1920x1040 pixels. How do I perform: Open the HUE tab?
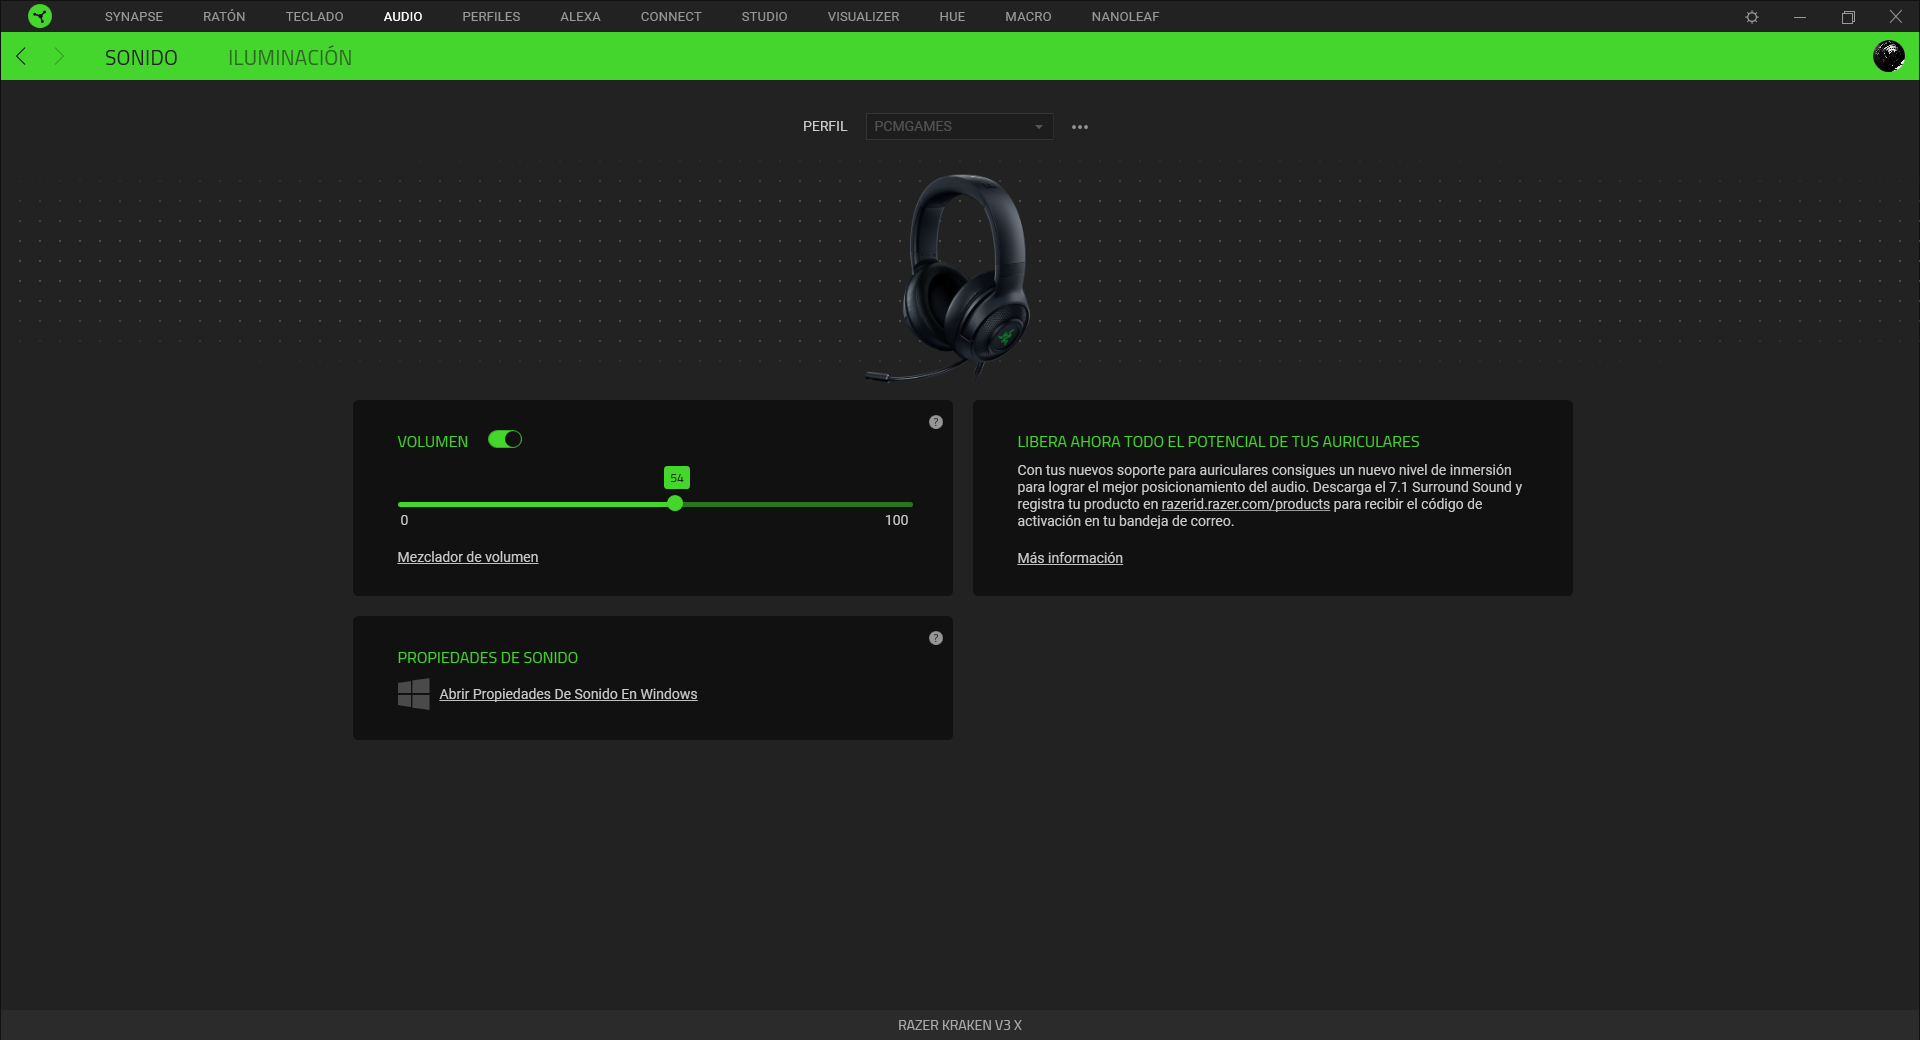[x=952, y=17]
